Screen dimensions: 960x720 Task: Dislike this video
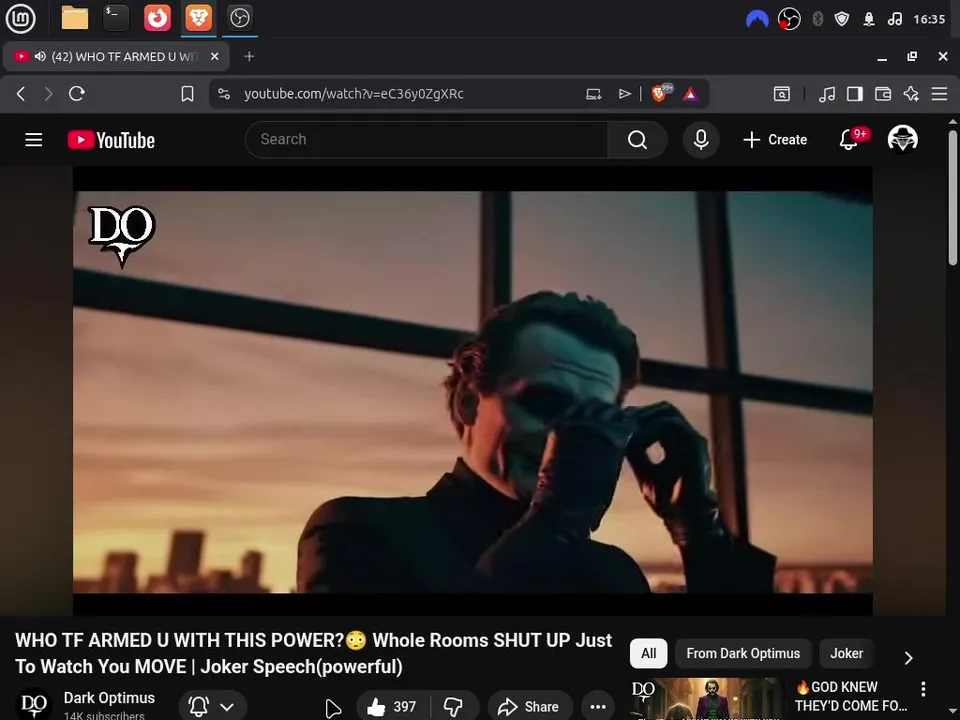pyautogui.click(x=454, y=707)
